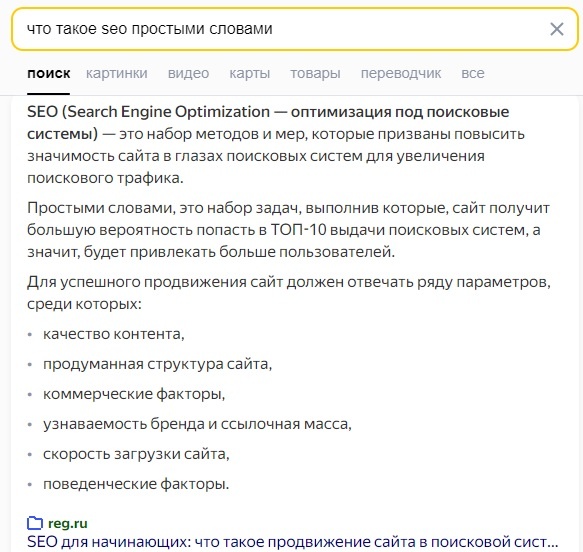Click the list item 'скорость загрузки сайта,'
The height and width of the screenshot is (552, 583).
[x=136, y=454]
